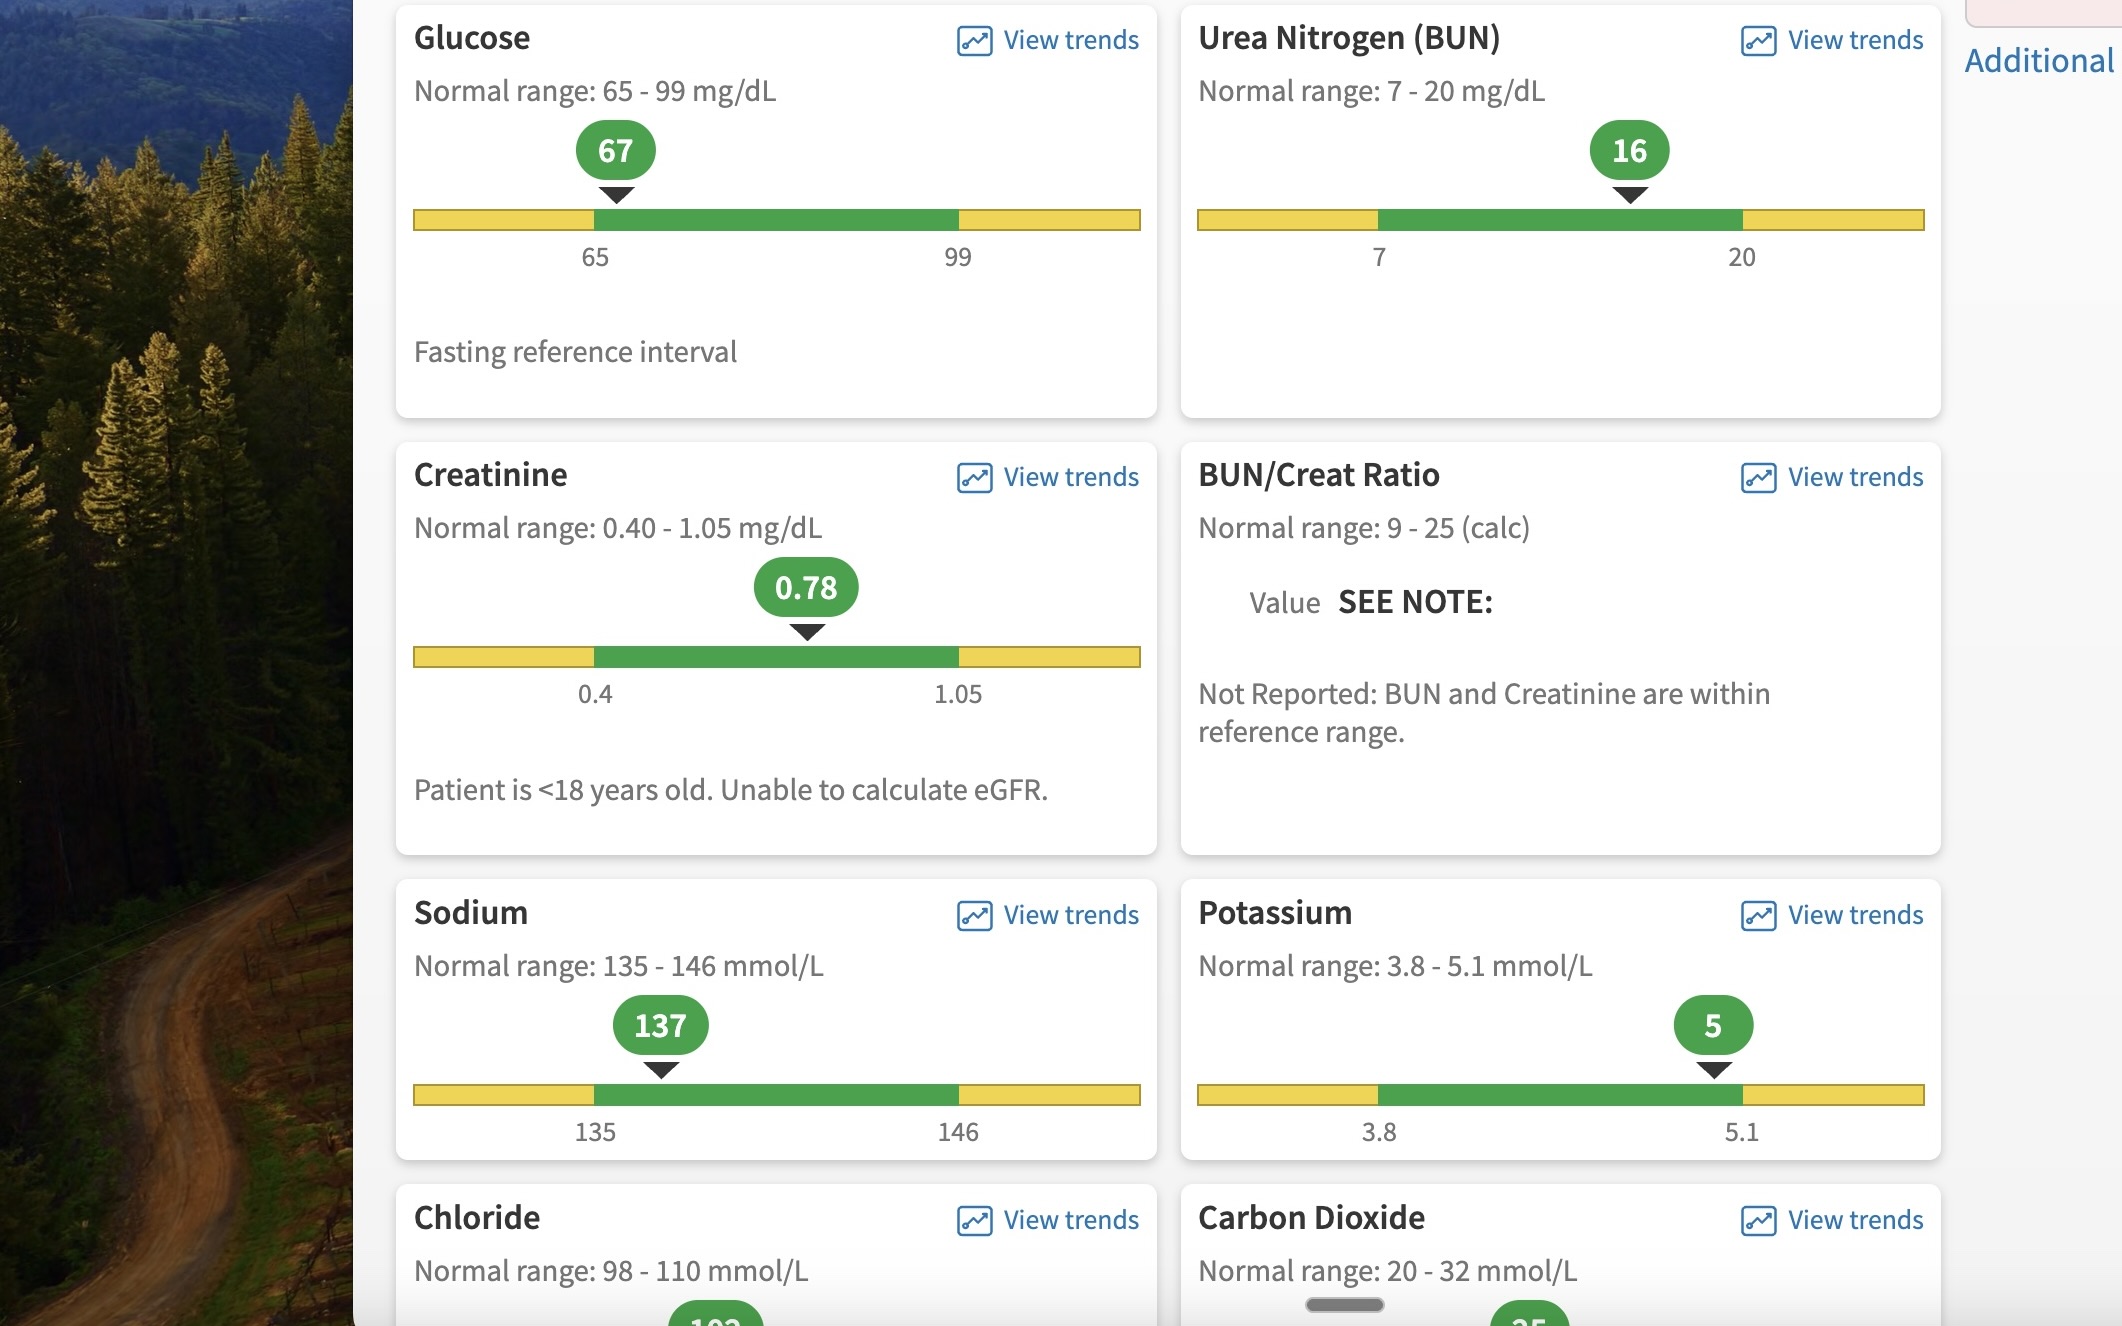The width and height of the screenshot is (2122, 1326).
Task: Click the Potassium trend chart icon
Action: [1758, 916]
